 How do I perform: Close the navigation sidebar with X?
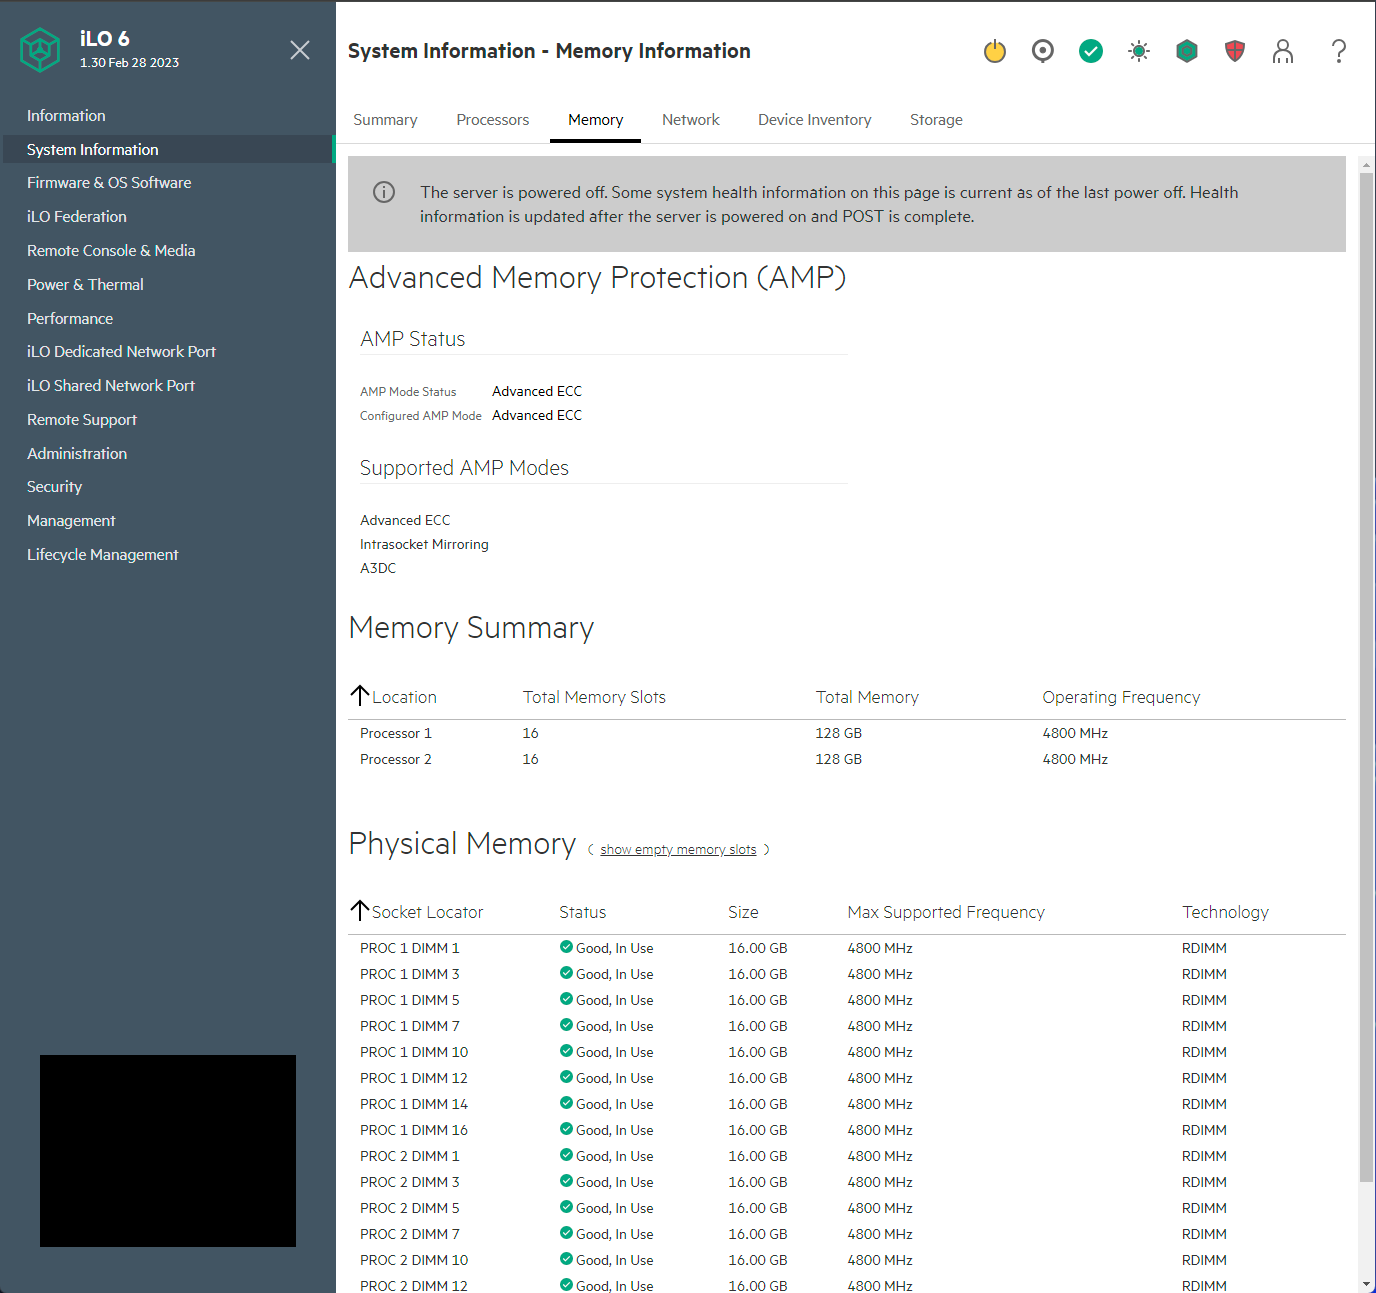[x=299, y=50]
